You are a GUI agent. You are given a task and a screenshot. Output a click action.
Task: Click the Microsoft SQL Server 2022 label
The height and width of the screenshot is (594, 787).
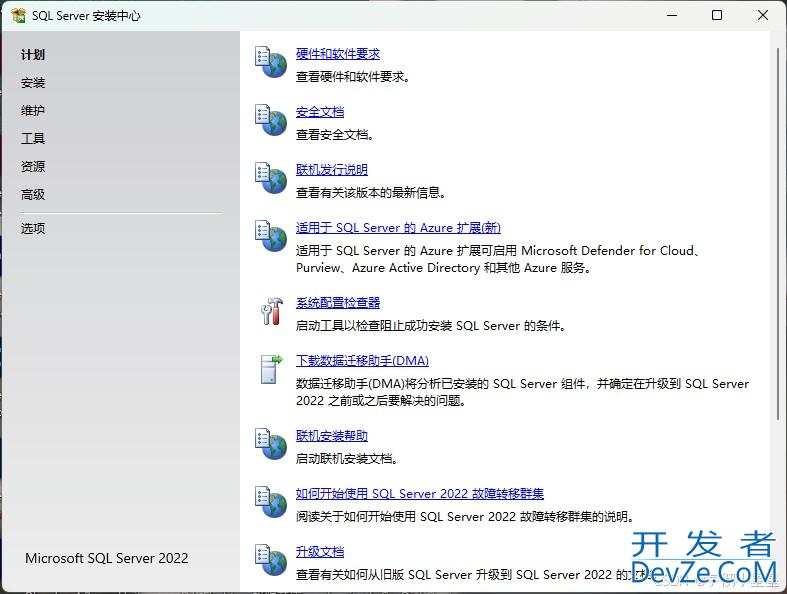pos(107,558)
